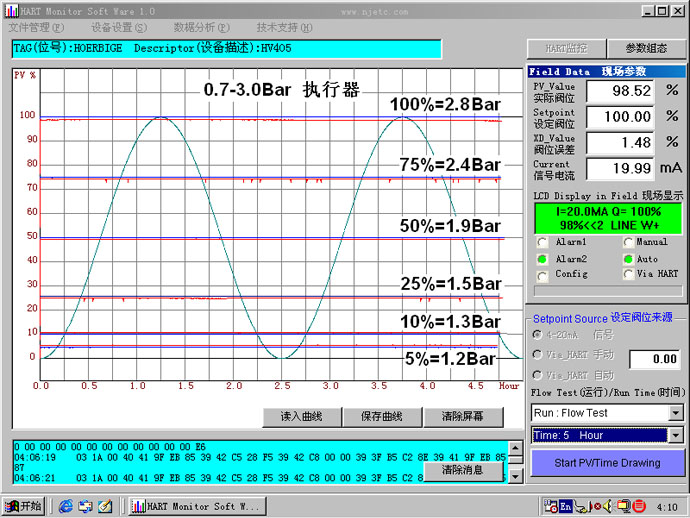Open the 设备设置(S) menu
The height and width of the screenshot is (518, 690).
119,27
